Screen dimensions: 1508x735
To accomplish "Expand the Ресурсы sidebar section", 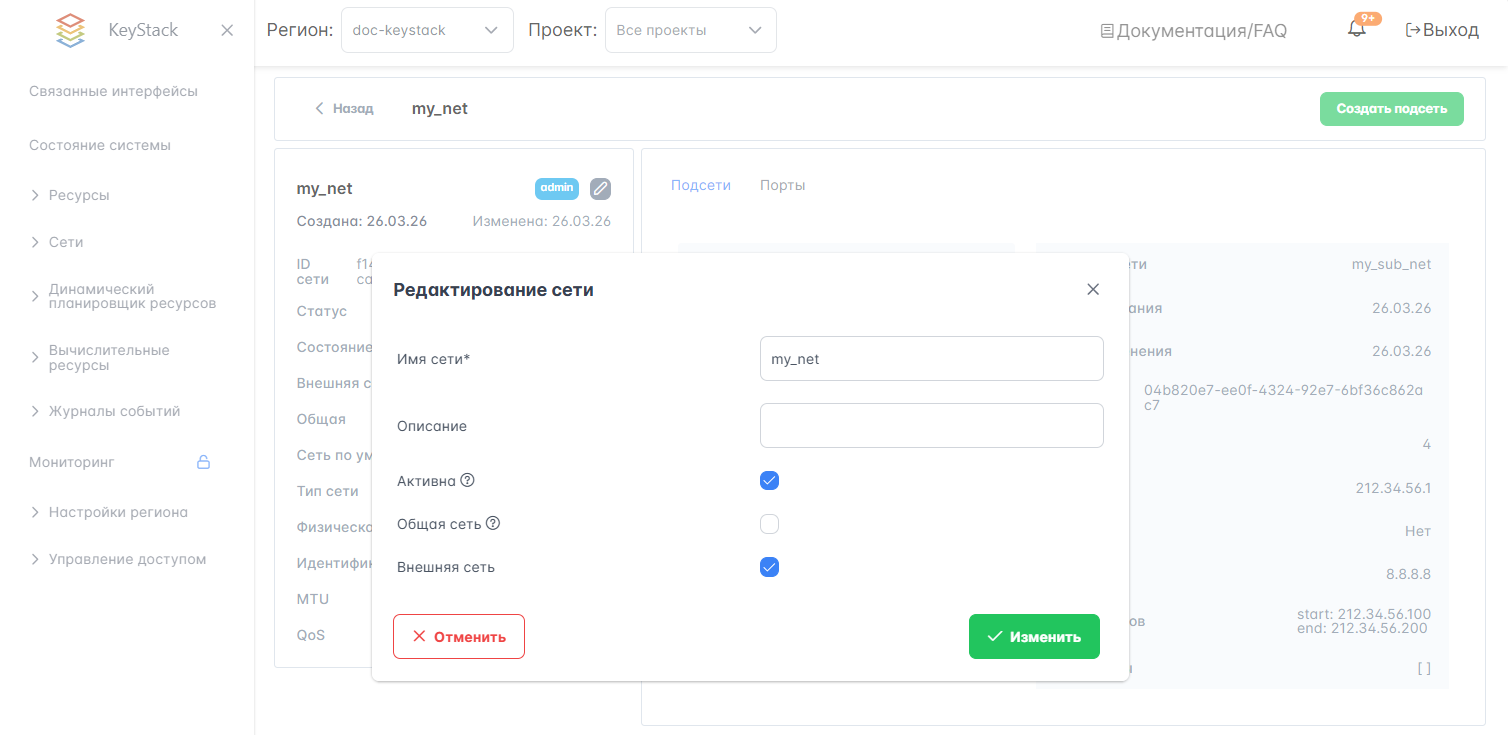I will point(79,195).
